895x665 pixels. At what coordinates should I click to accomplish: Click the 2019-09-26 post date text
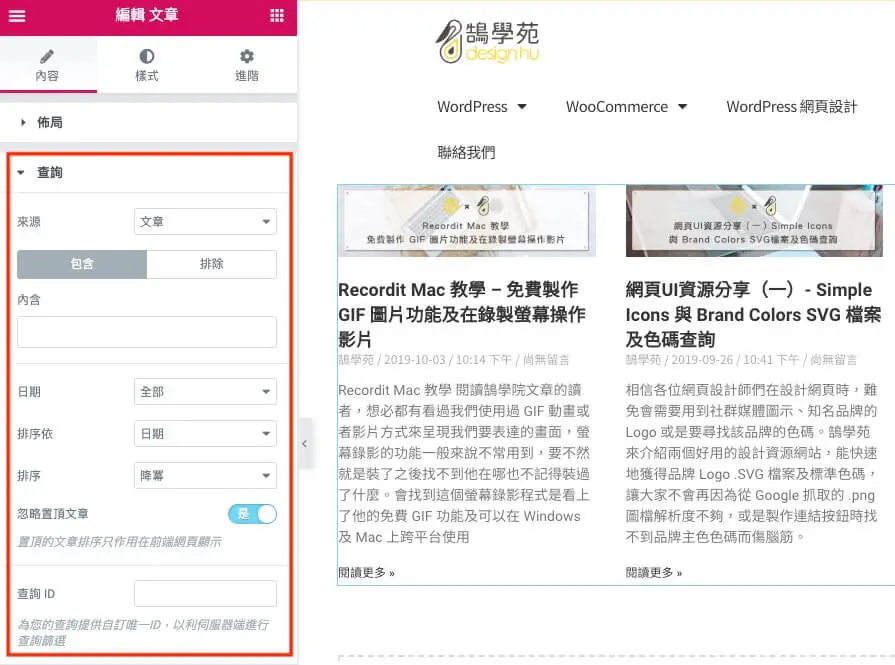click(x=702, y=360)
